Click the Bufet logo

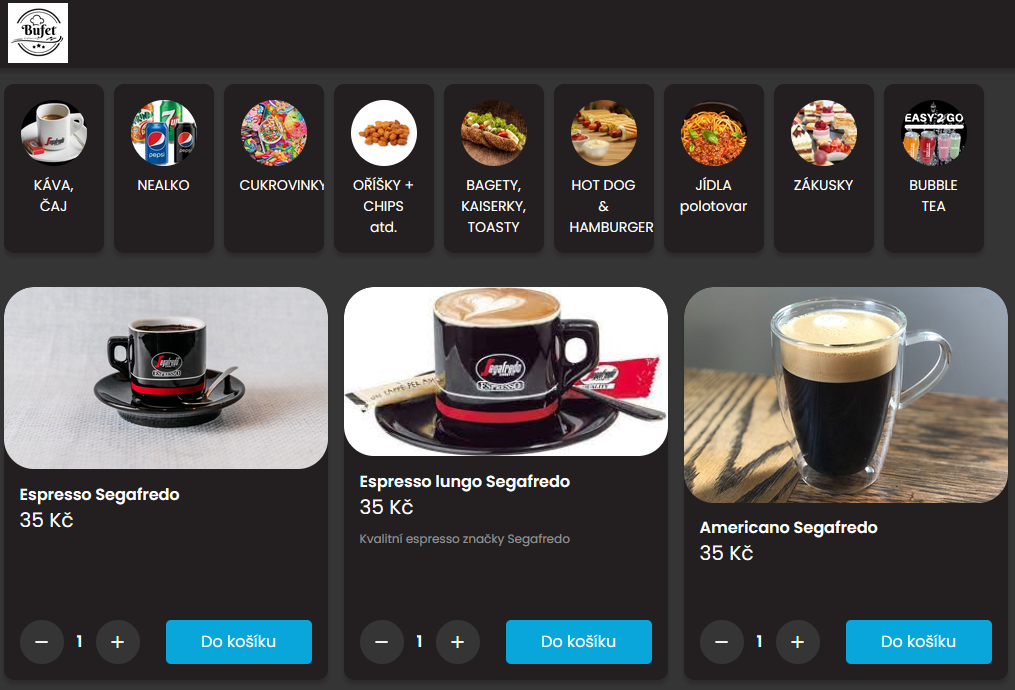click(x=38, y=33)
